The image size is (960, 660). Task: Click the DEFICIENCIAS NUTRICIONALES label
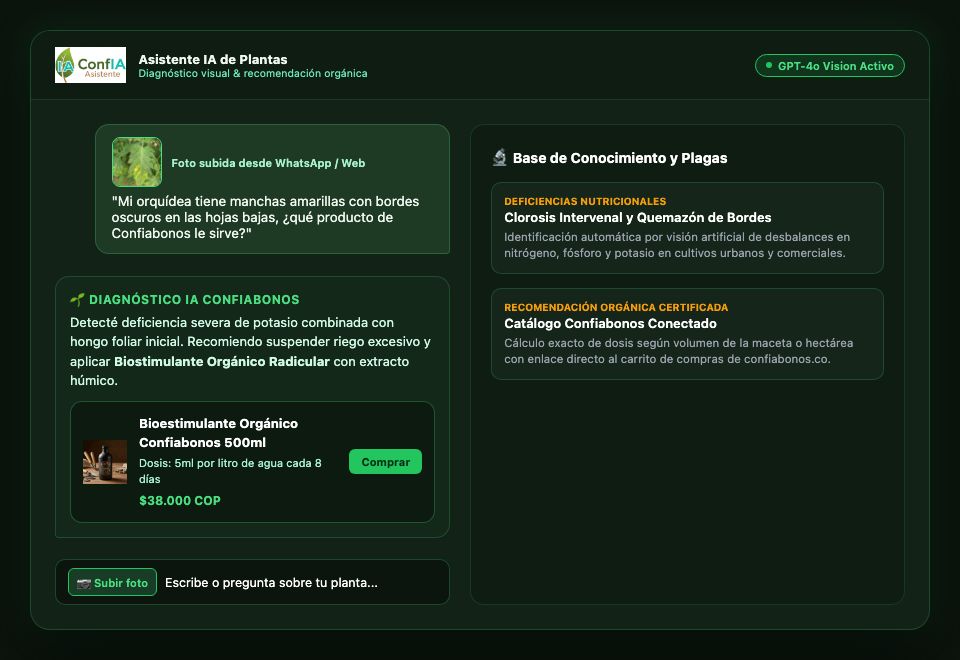point(585,201)
